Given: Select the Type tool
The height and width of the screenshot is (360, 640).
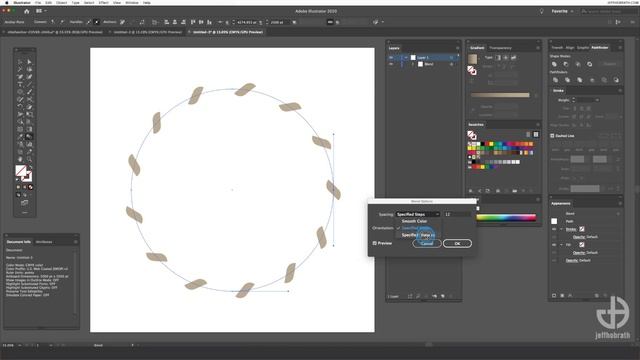Looking at the screenshot, I should click(x=20, y=84).
